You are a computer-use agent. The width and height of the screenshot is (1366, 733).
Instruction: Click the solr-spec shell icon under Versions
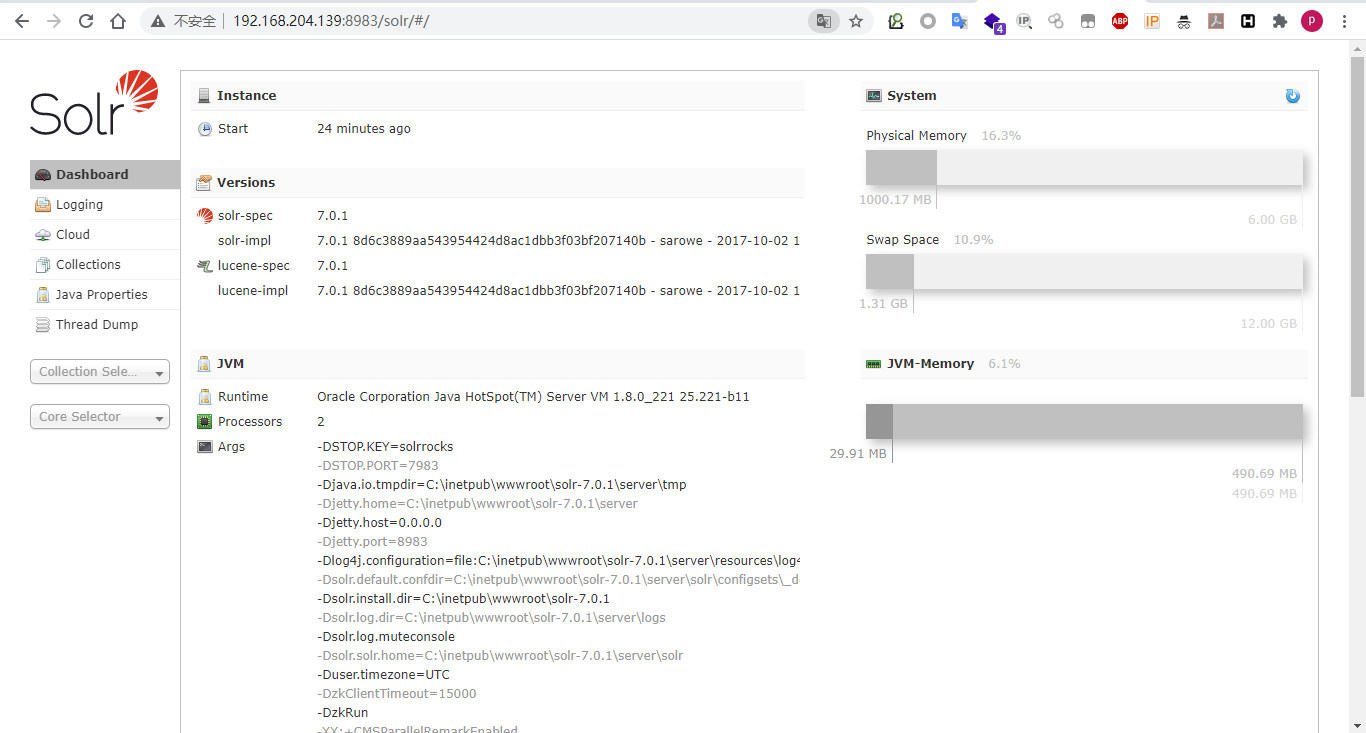(206, 215)
